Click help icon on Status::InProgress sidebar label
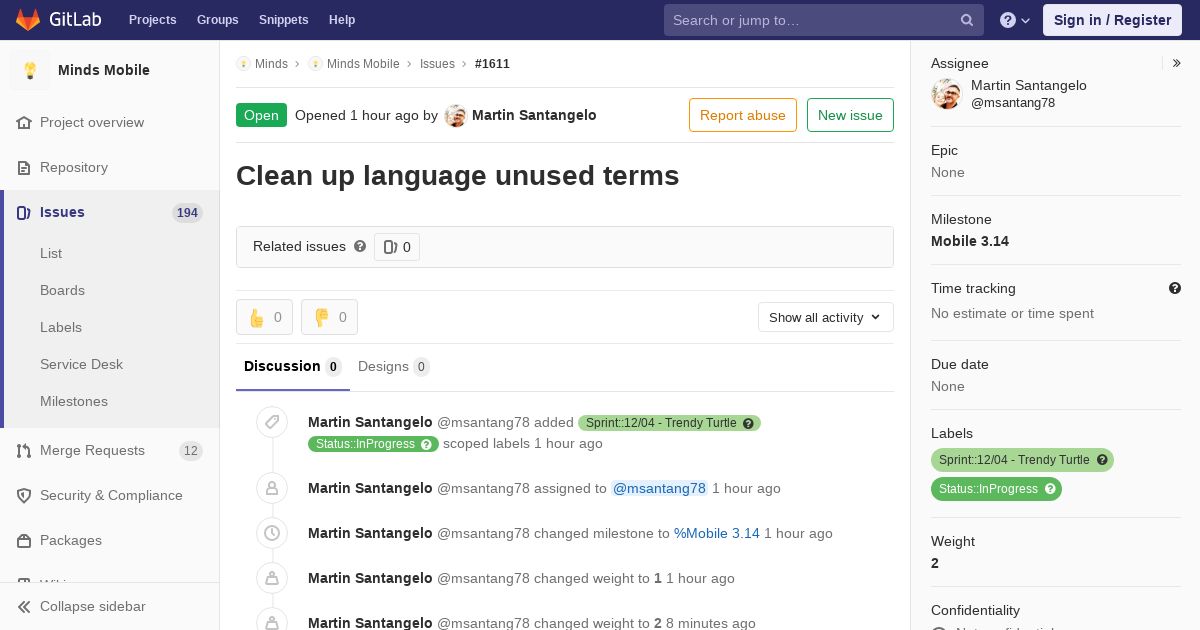 pyautogui.click(x=1050, y=489)
